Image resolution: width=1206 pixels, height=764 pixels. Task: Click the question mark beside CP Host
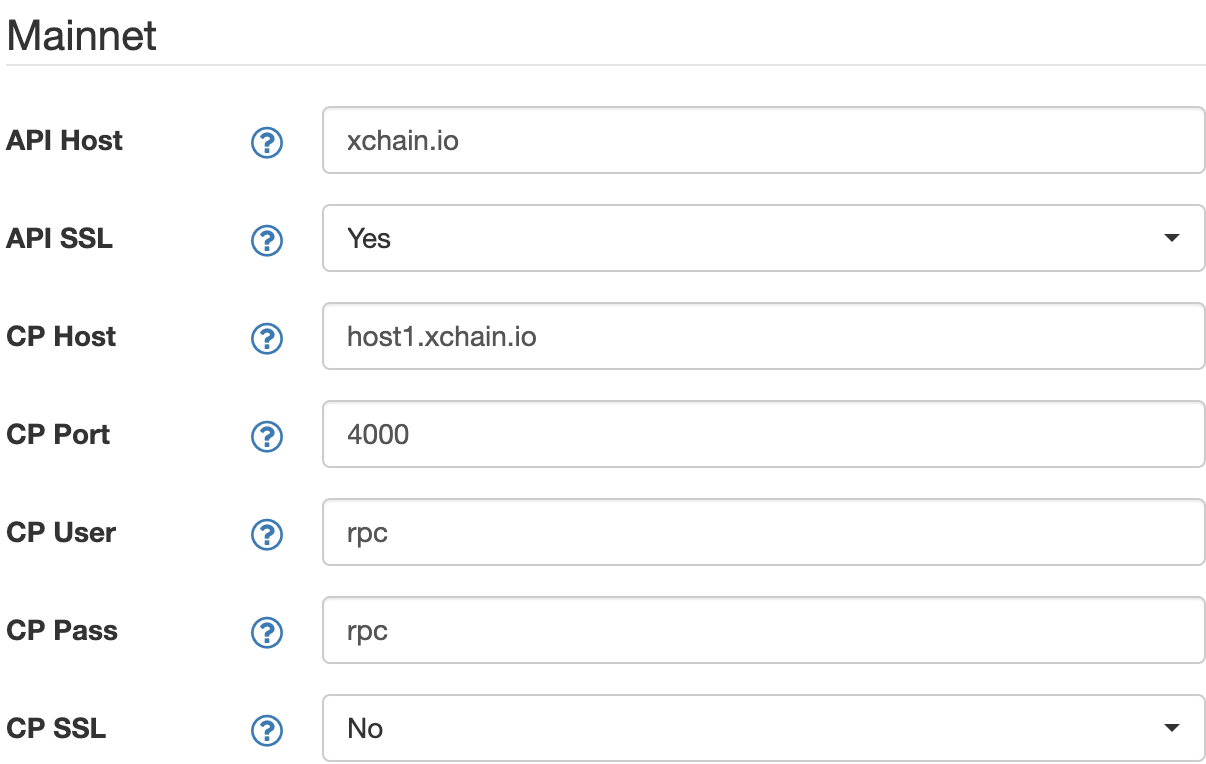266,339
